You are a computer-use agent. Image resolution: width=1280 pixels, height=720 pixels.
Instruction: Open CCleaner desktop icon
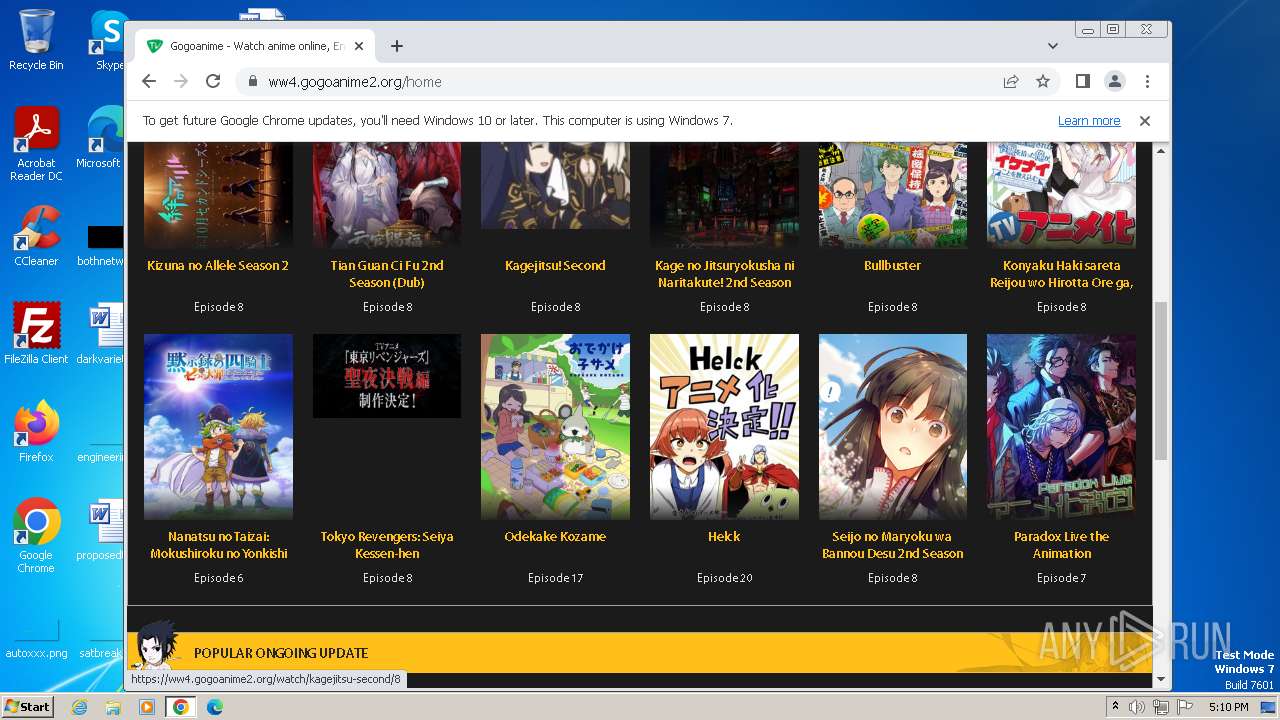point(36,236)
